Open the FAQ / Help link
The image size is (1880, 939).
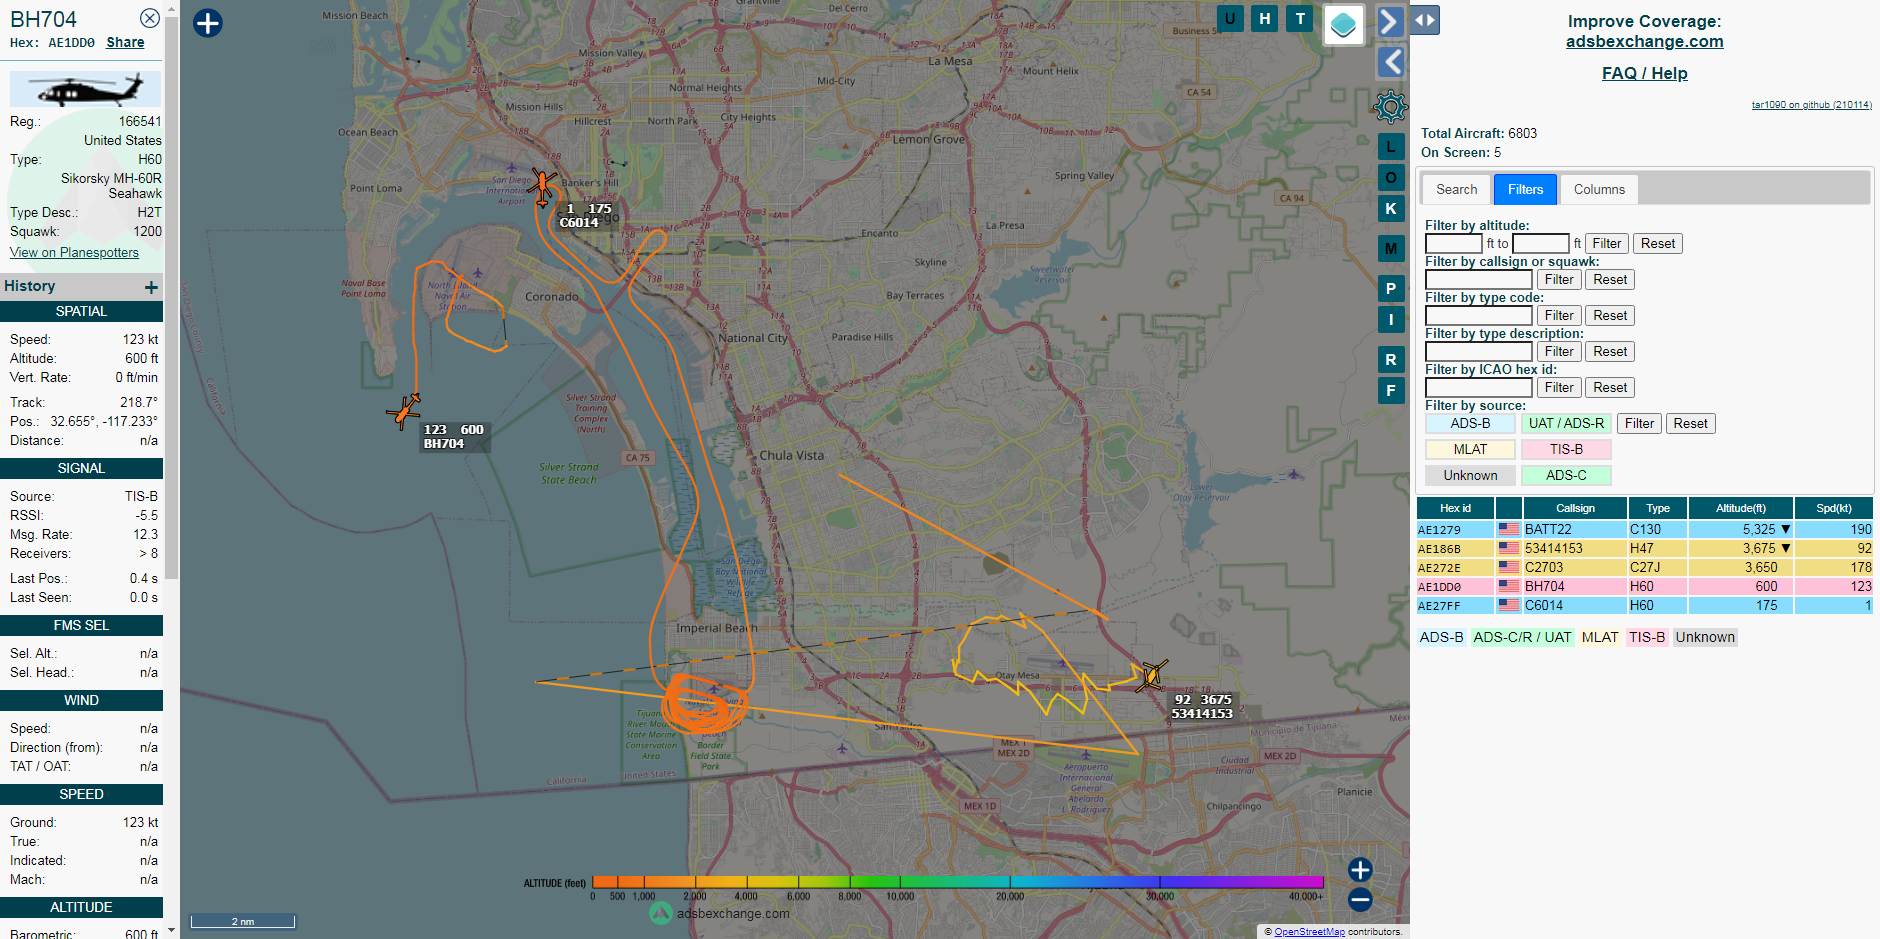pyautogui.click(x=1644, y=73)
